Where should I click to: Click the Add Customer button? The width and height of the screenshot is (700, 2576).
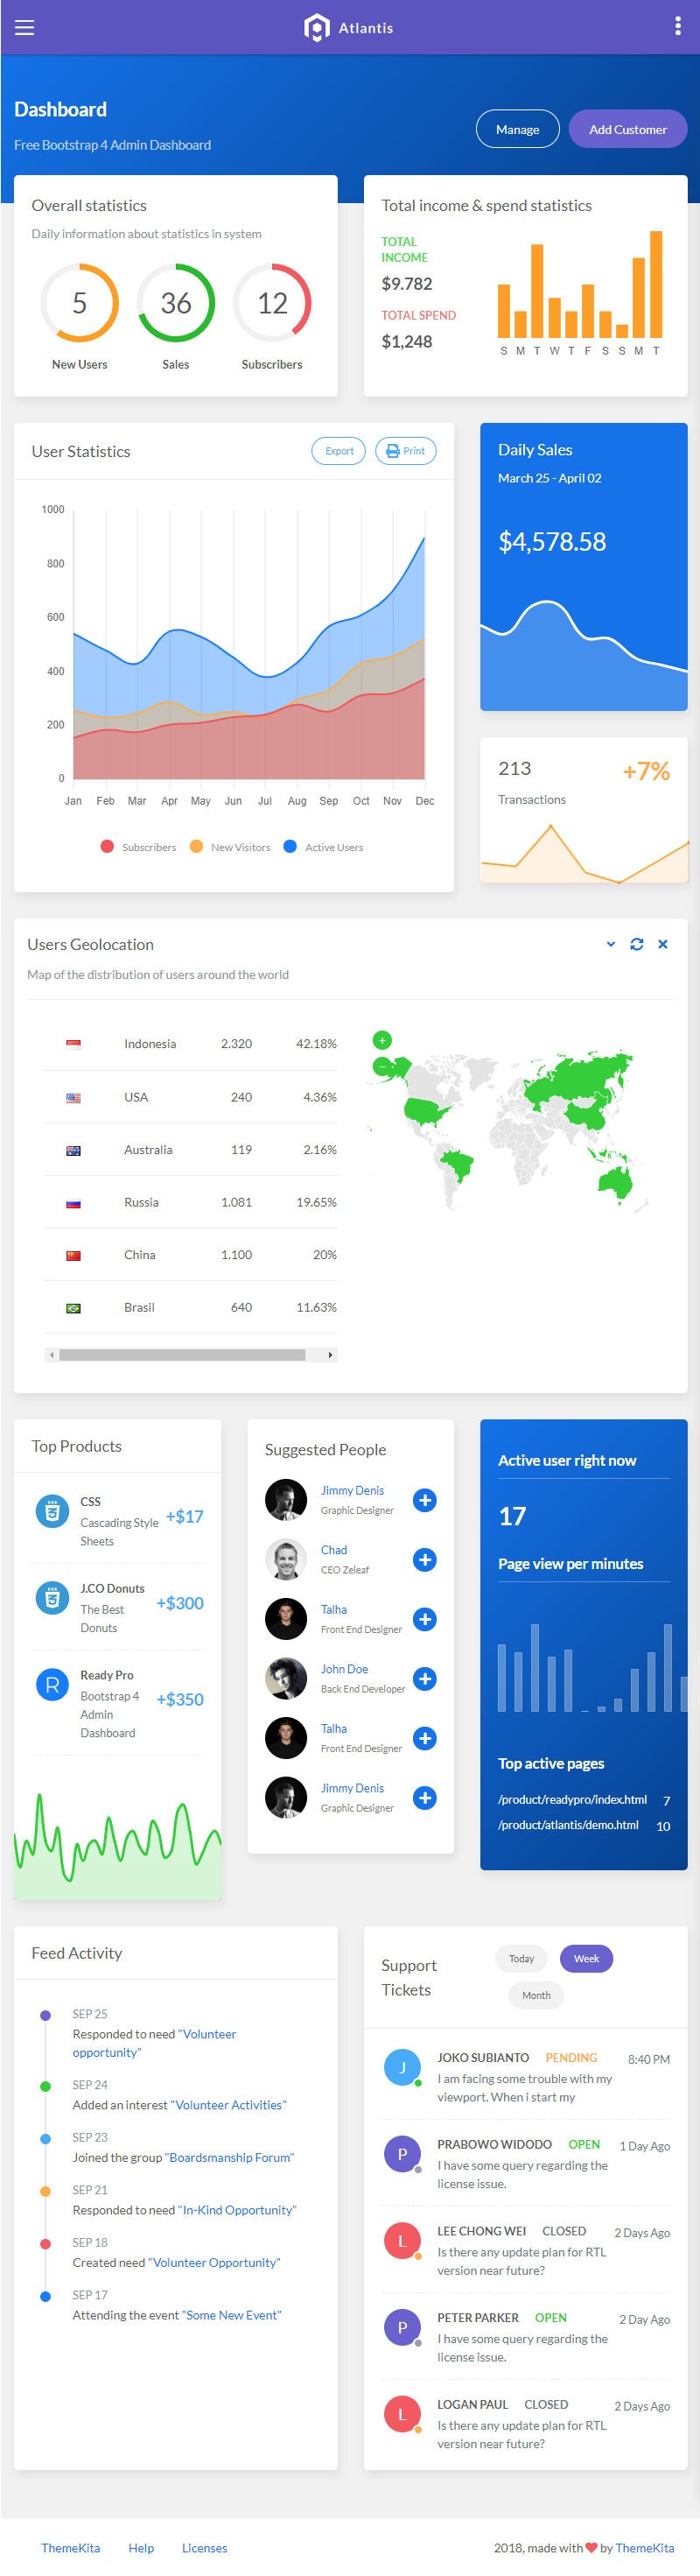click(x=627, y=129)
